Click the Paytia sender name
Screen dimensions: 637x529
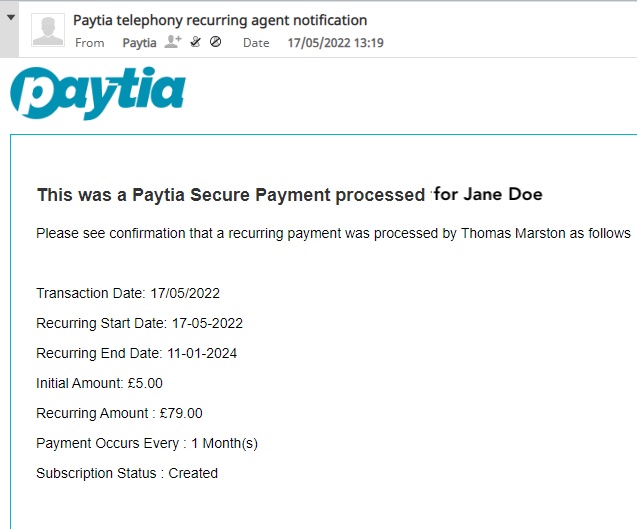tap(139, 43)
